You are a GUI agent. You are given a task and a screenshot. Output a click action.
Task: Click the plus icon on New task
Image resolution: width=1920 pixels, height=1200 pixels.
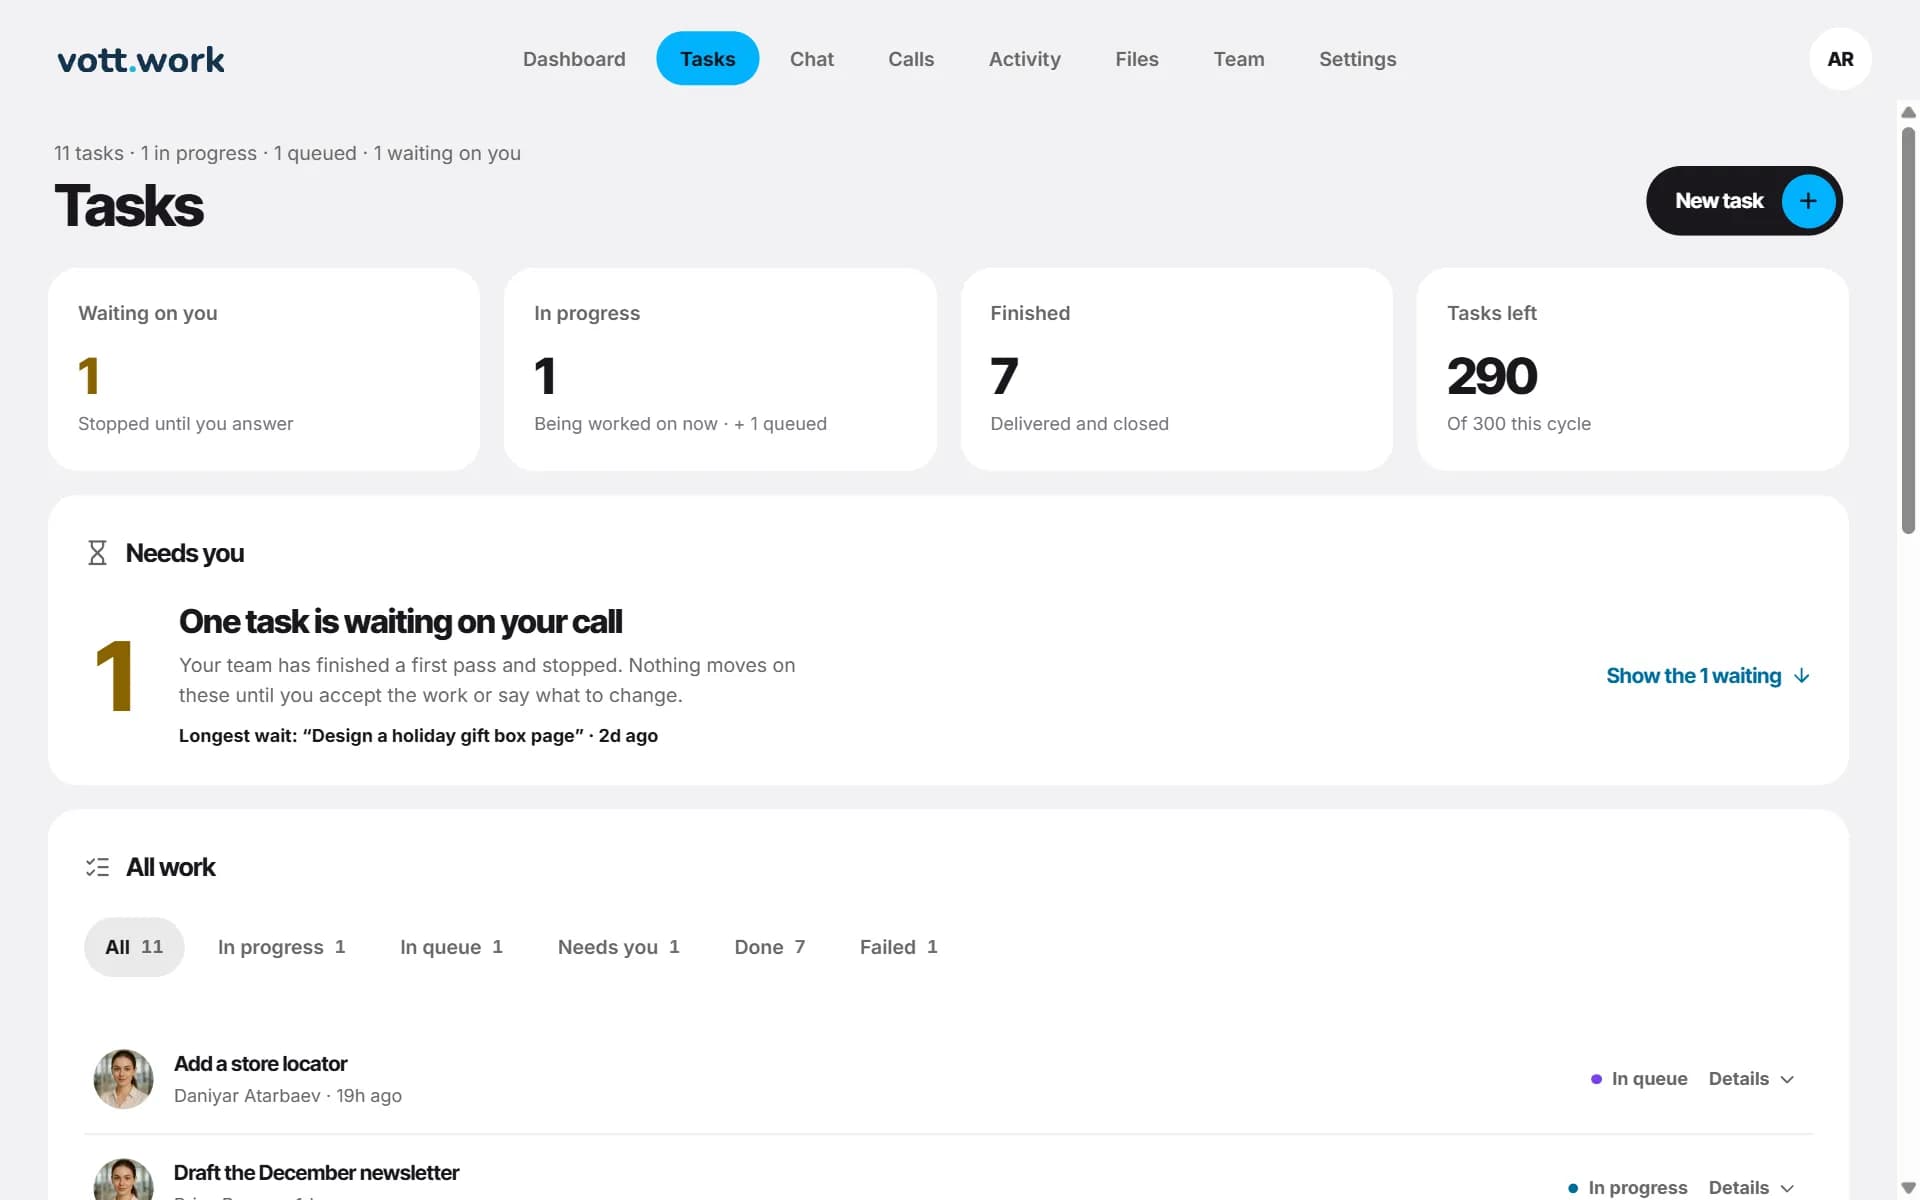point(1808,201)
